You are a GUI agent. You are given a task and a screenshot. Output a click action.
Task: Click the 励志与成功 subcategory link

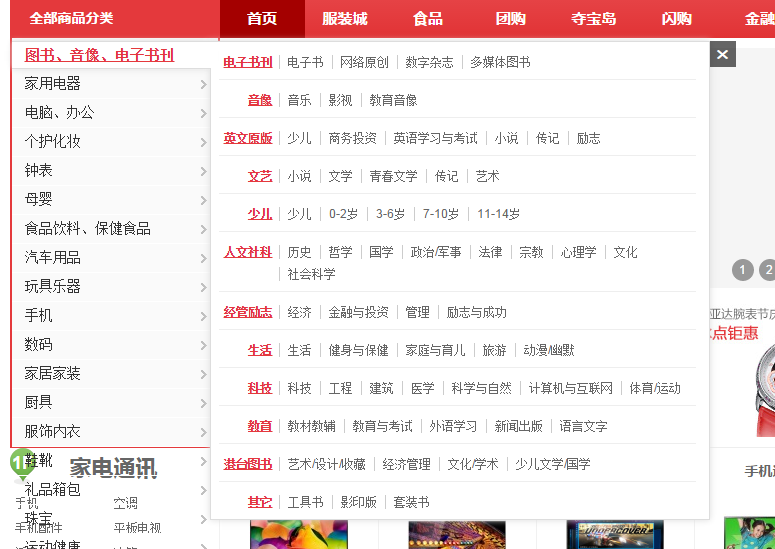click(476, 312)
